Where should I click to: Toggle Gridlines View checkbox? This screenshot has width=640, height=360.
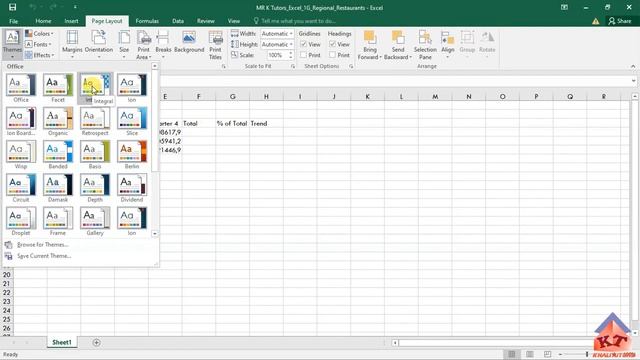pos(303,44)
